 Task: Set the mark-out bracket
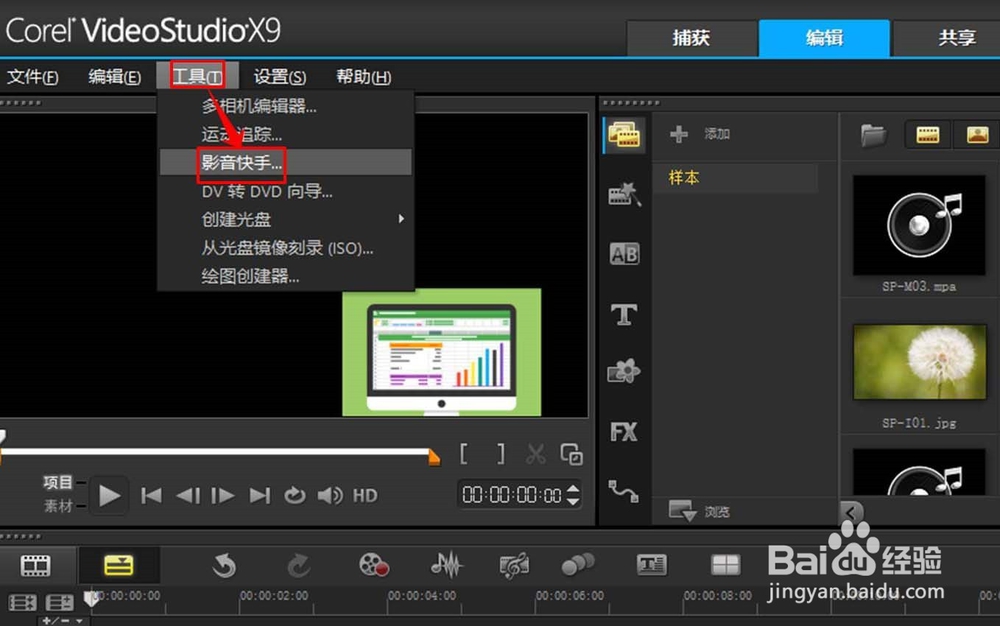click(x=501, y=454)
